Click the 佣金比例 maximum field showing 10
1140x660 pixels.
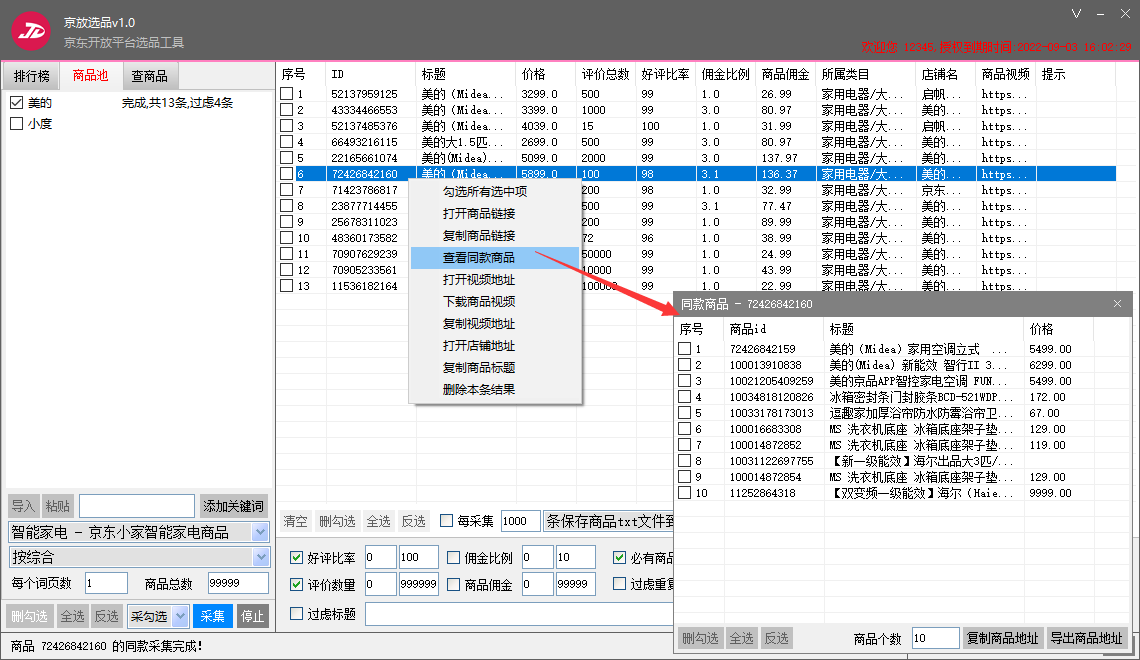pyautogui.click(x=575, y=558)
